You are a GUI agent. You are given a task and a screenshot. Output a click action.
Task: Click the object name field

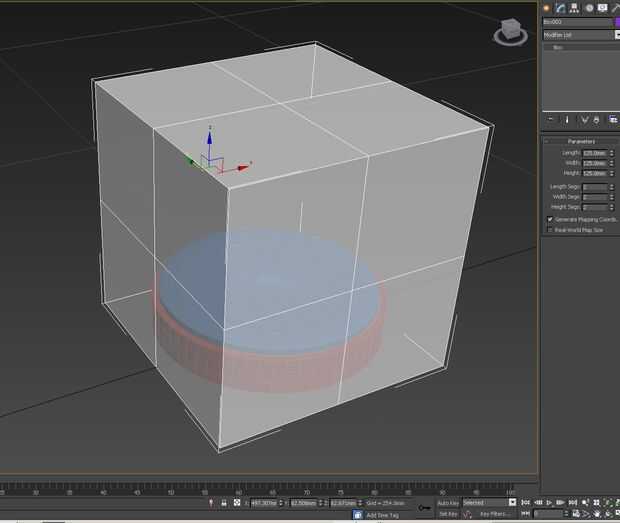578,22
